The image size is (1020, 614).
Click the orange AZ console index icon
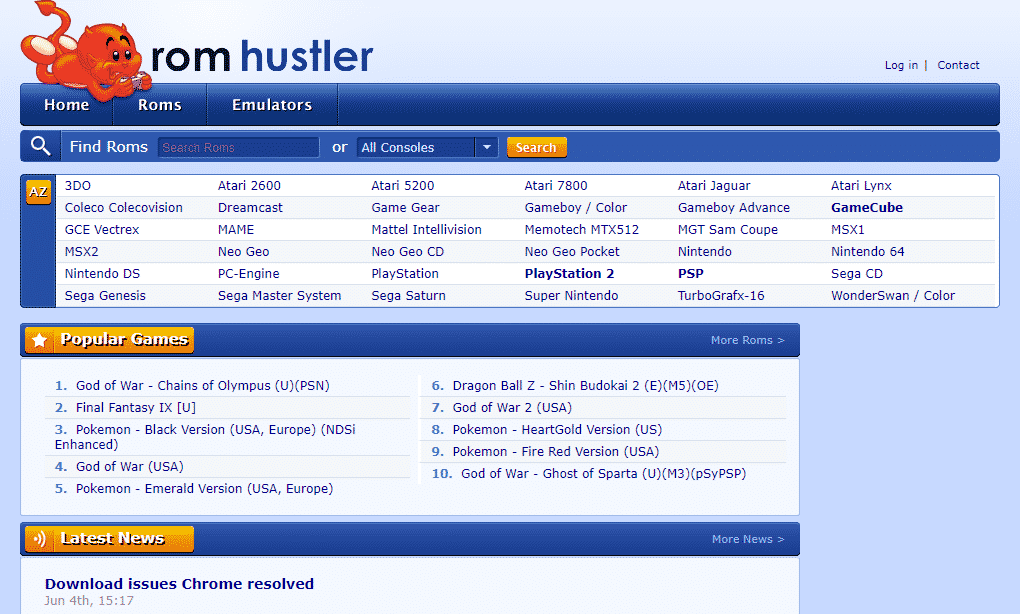(38, 192)
